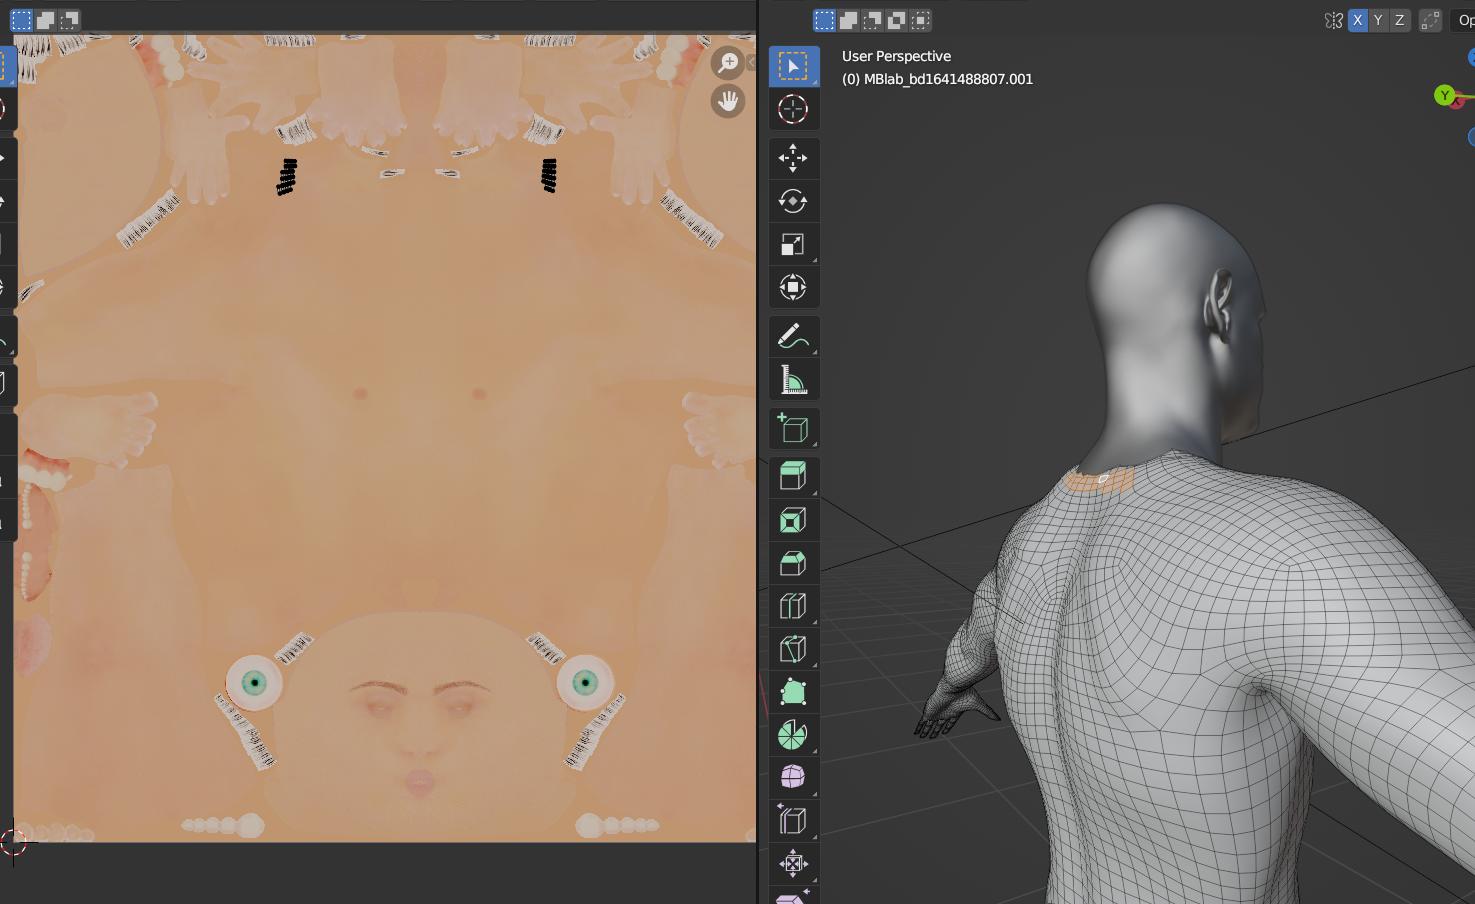Select the Knife tool

pyautogui.click(x=793, y=649)
